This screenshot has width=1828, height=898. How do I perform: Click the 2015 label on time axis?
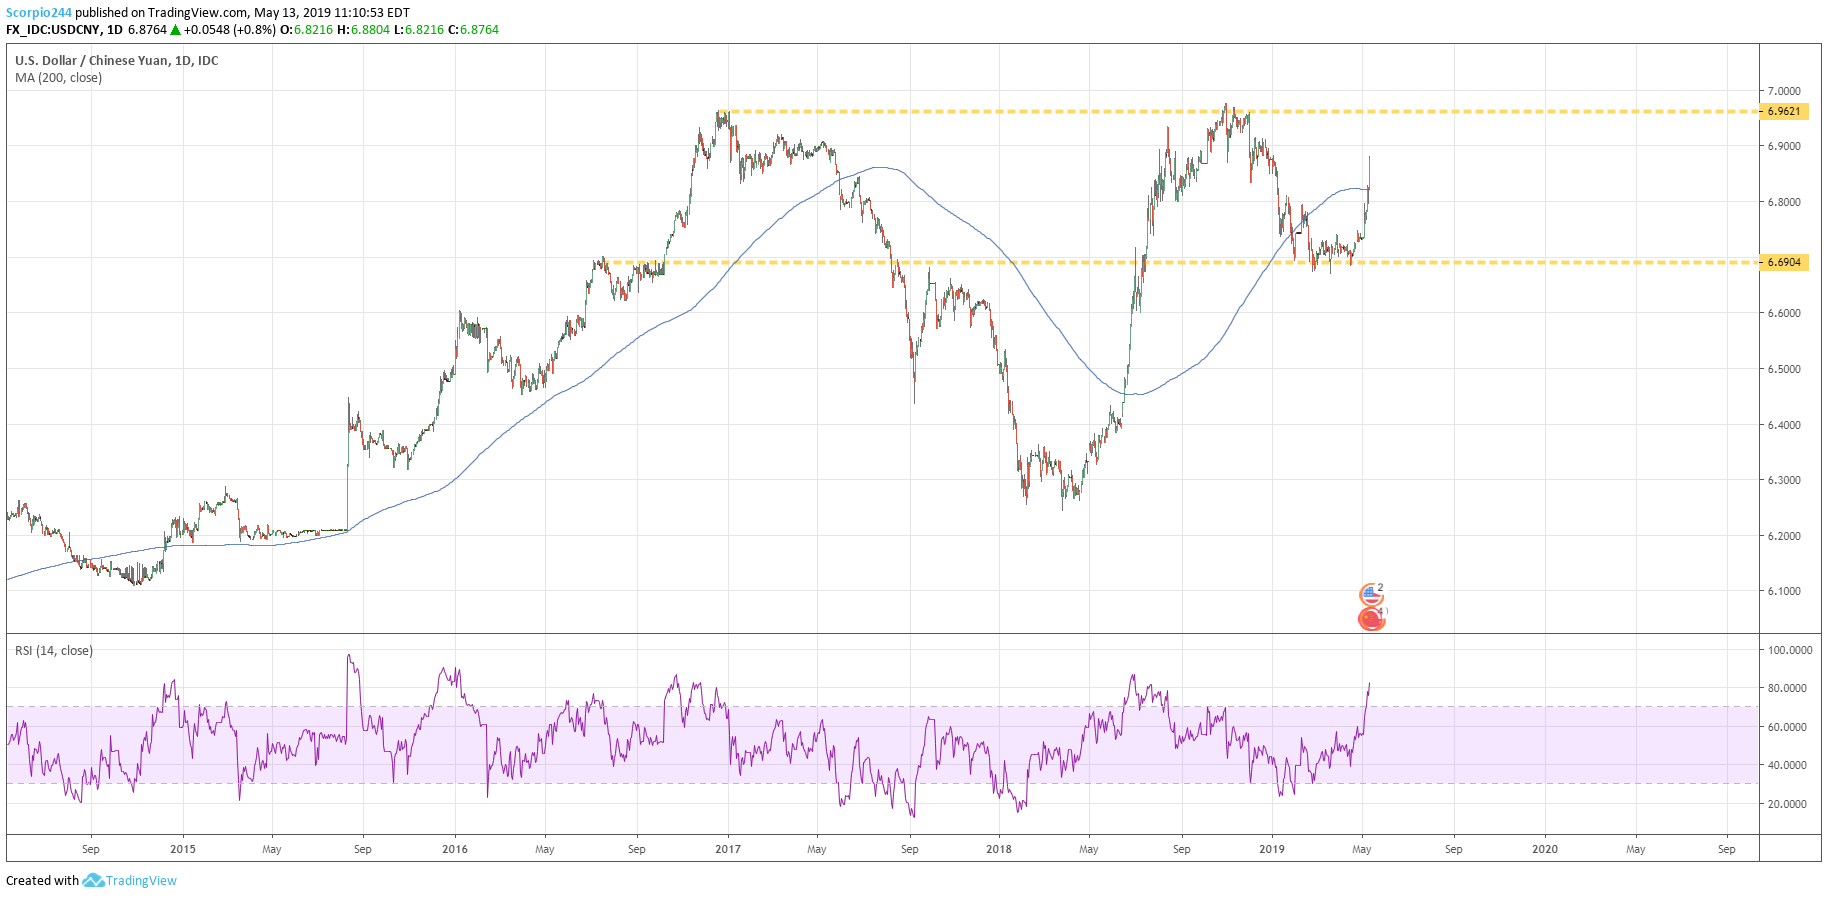183,849
